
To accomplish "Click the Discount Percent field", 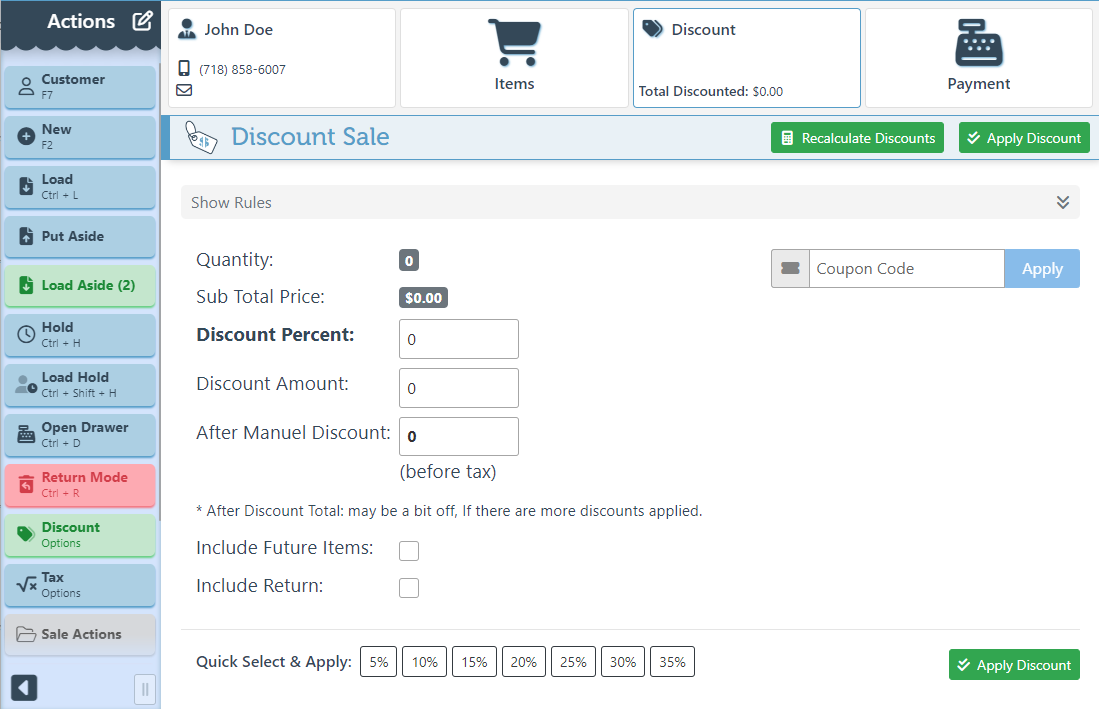I will click(458, 339).
